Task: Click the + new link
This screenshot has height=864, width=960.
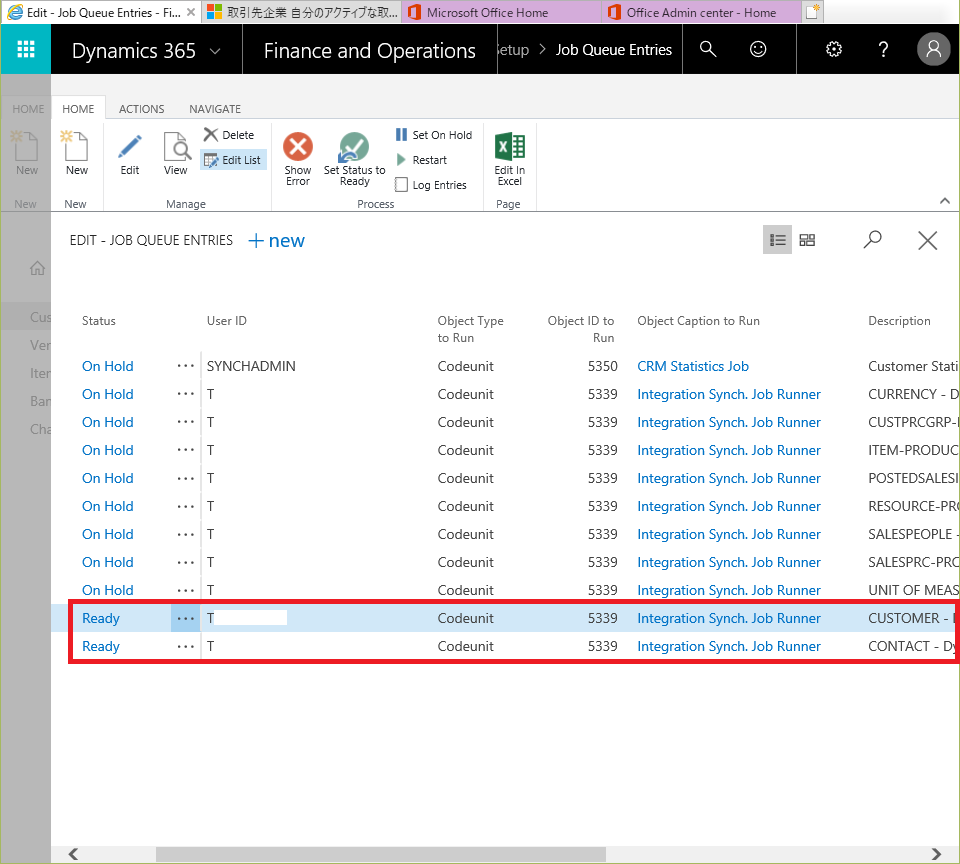Action: pos(276,241)
